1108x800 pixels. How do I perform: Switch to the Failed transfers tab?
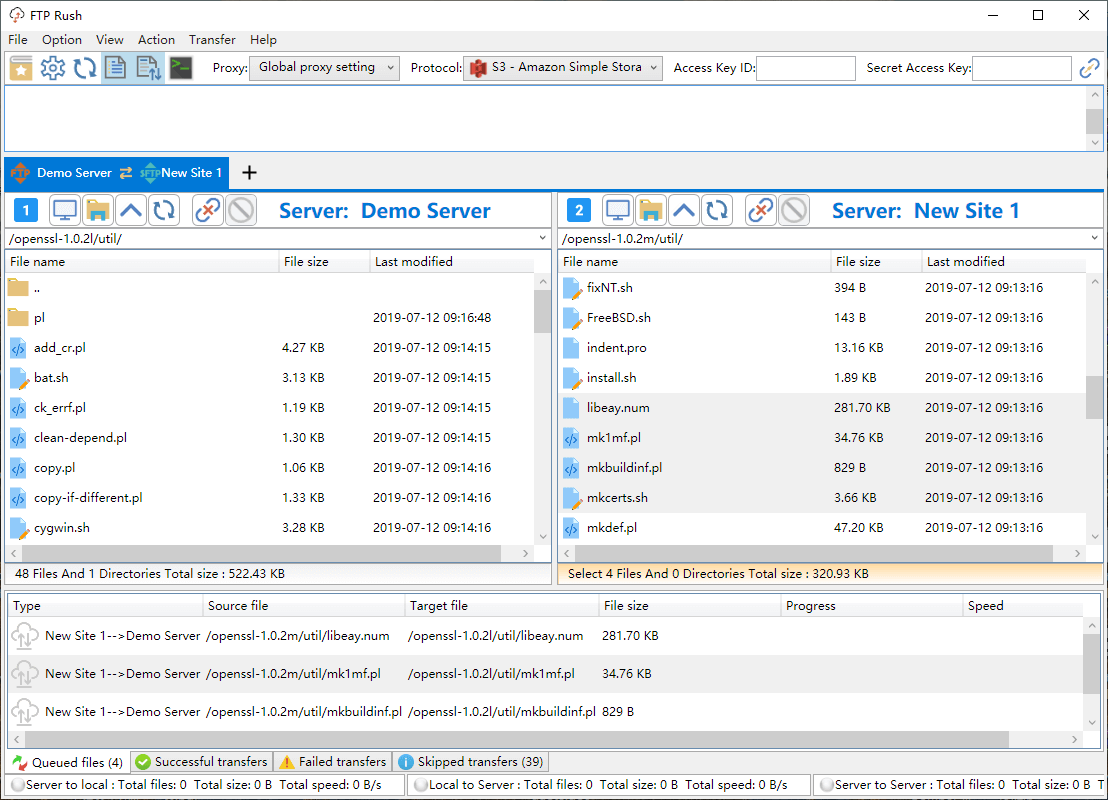[x=332, y=761]
